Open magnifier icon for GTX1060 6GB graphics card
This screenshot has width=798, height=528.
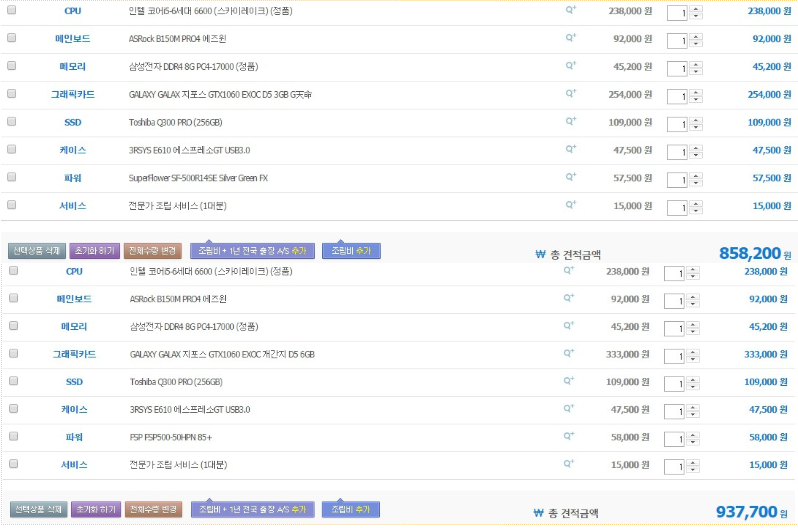pyautogui.click(x=568, y=353)
